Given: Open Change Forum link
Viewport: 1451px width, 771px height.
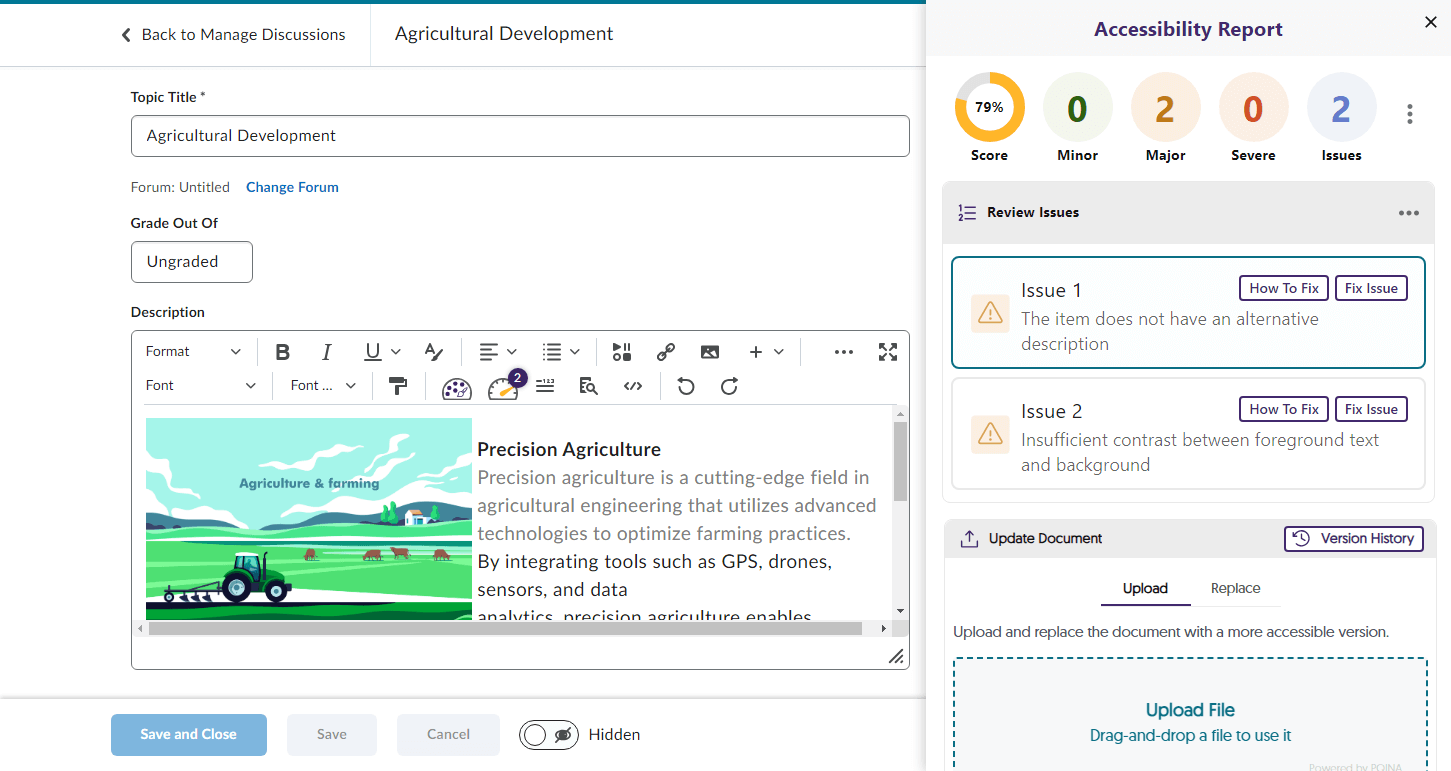Looking at the screenshot, I should [x=292, y=187].
